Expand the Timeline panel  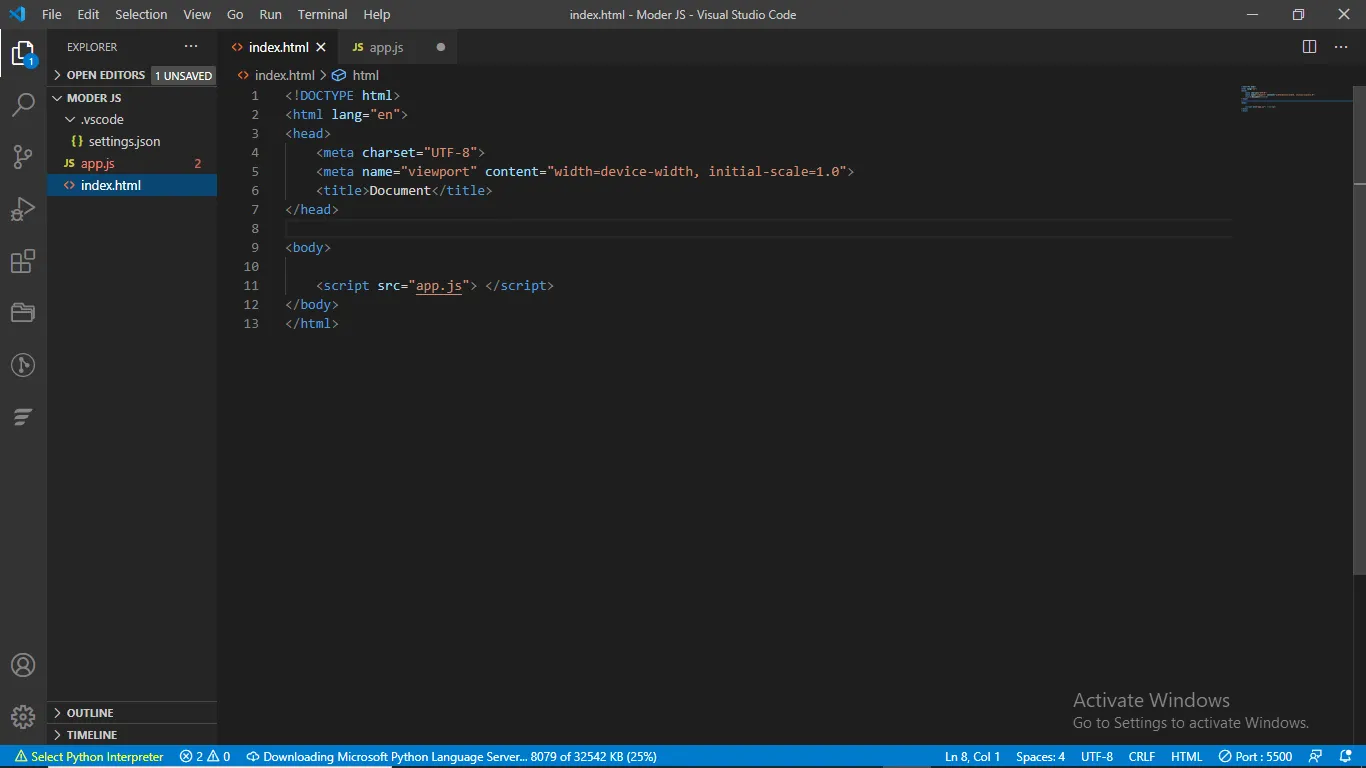[x=93, y=735]
